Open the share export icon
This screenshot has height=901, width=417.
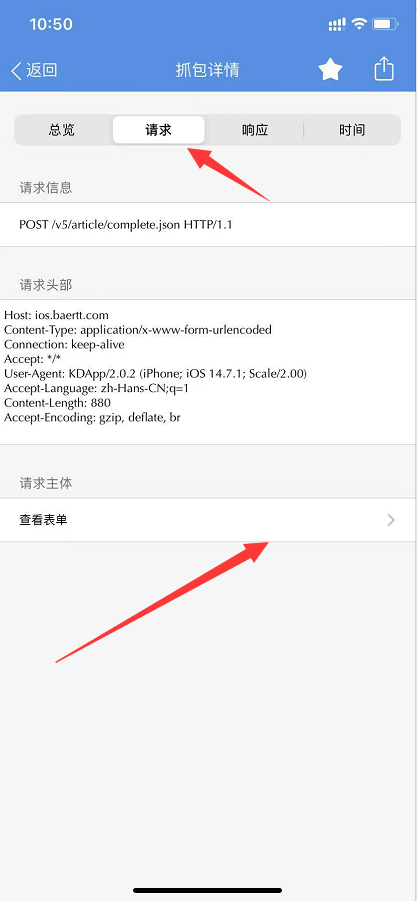(384, 69)
